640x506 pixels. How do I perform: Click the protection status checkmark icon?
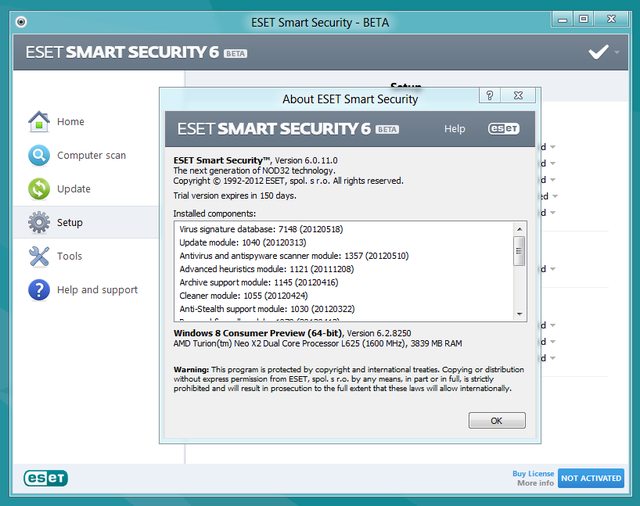point(599,52)
